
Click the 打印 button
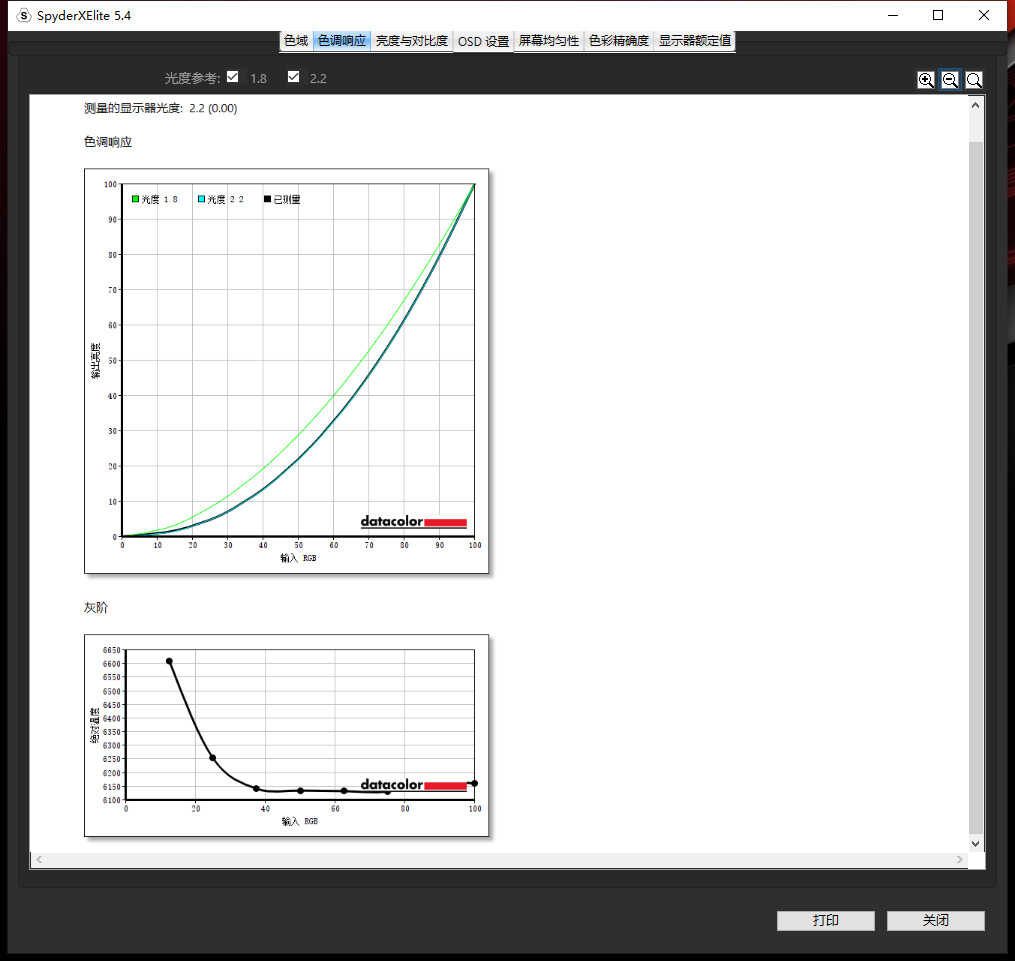click(x=825, y=920)
